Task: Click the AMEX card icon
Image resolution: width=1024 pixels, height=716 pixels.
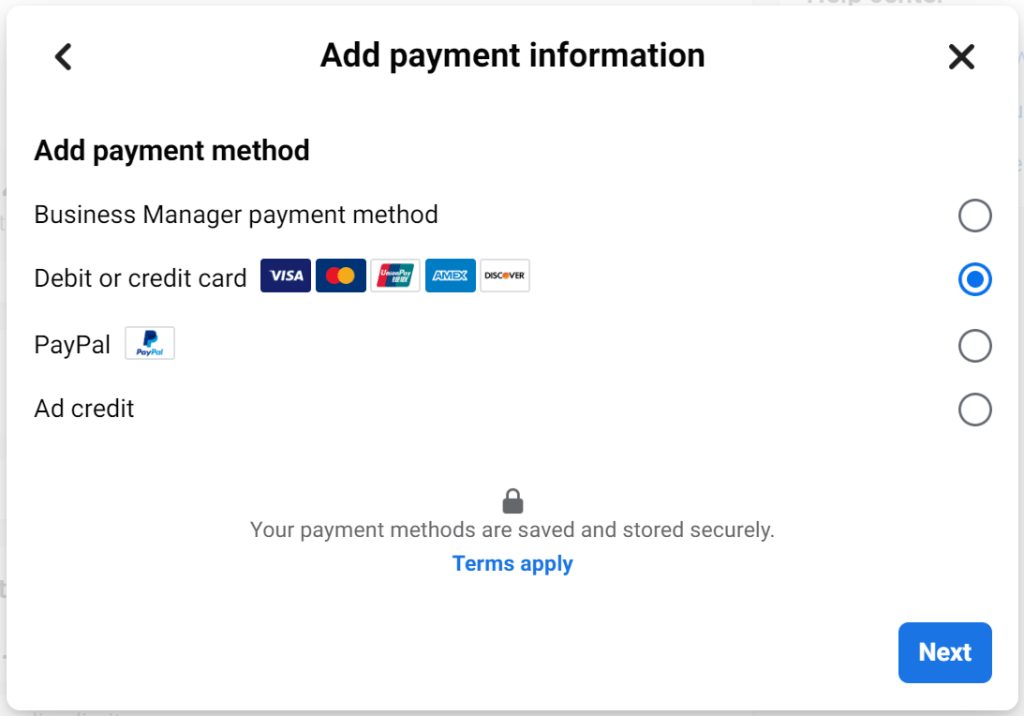Action: pos(450,275)
